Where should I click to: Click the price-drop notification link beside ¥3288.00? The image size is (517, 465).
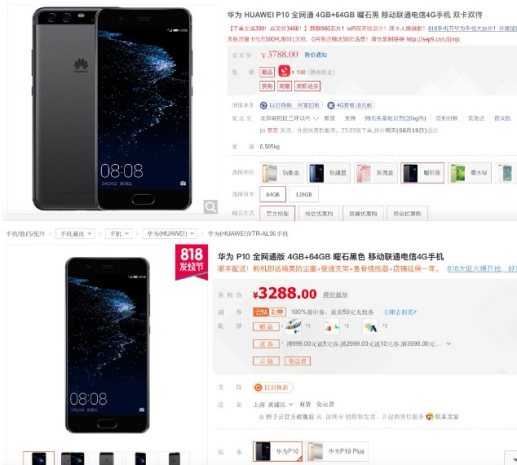click(335, 295)
